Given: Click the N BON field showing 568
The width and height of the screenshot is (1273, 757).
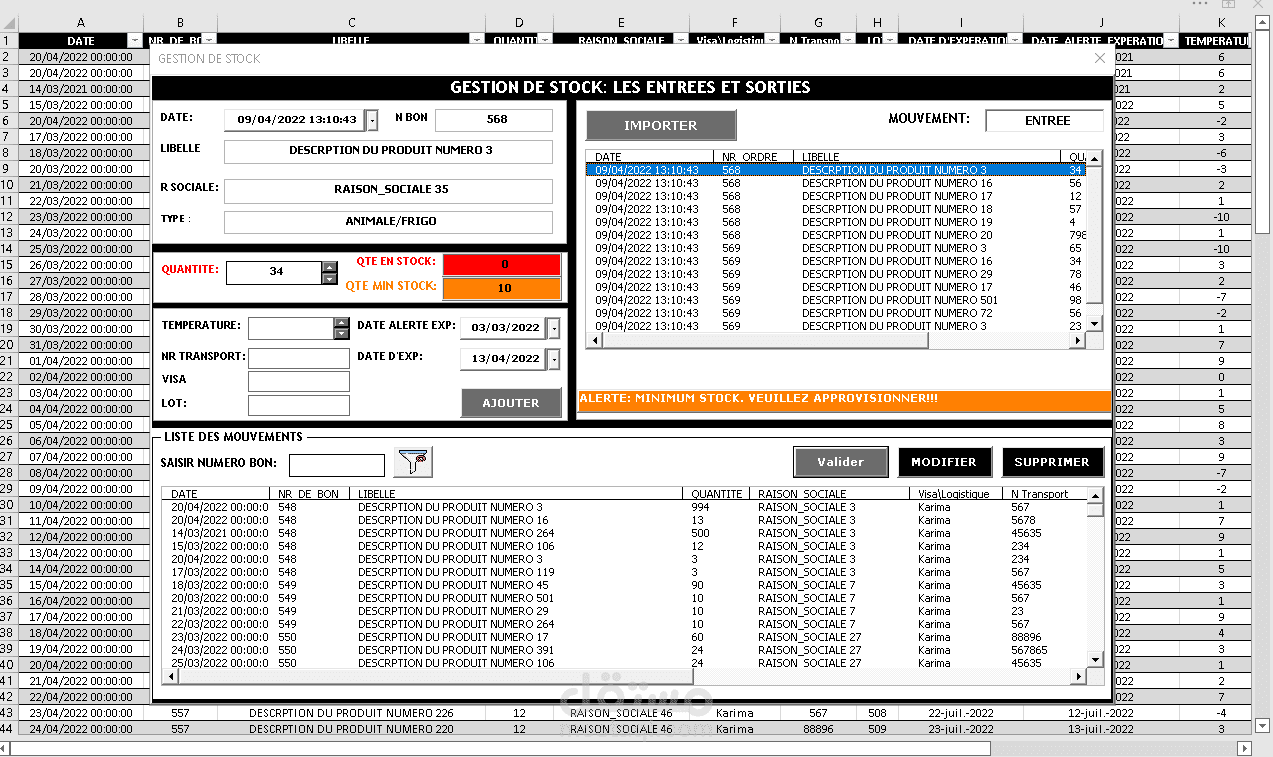Looking at the screenshot, I should coord(494,120).
